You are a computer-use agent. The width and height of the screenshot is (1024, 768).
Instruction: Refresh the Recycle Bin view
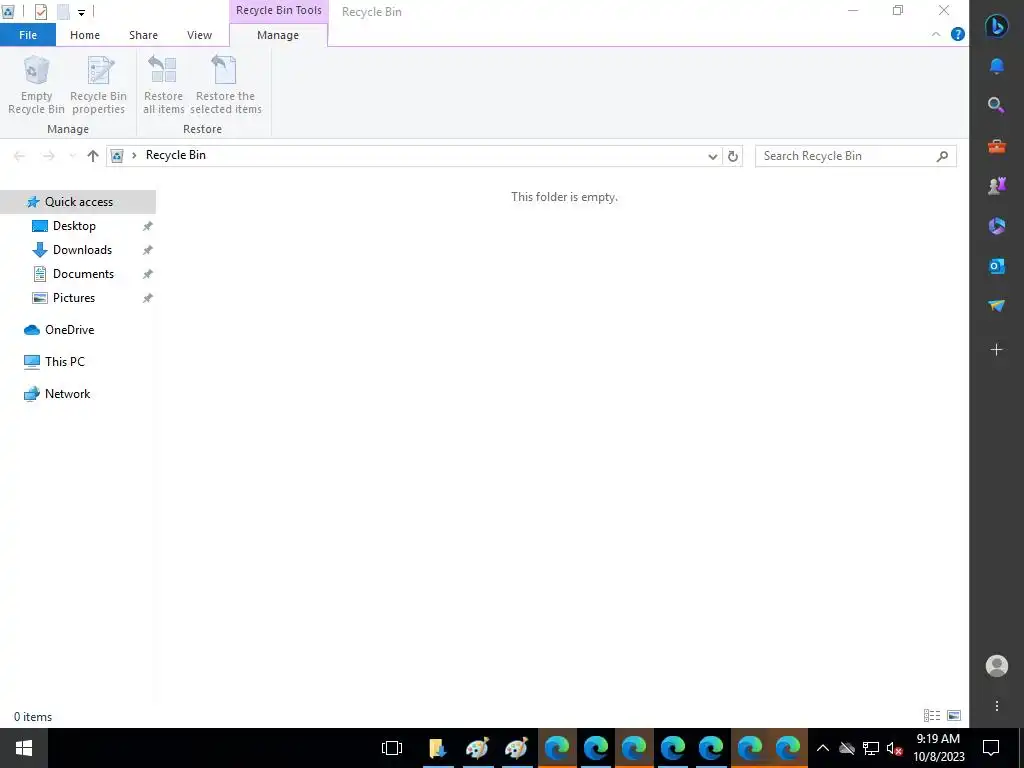[733, 156]
